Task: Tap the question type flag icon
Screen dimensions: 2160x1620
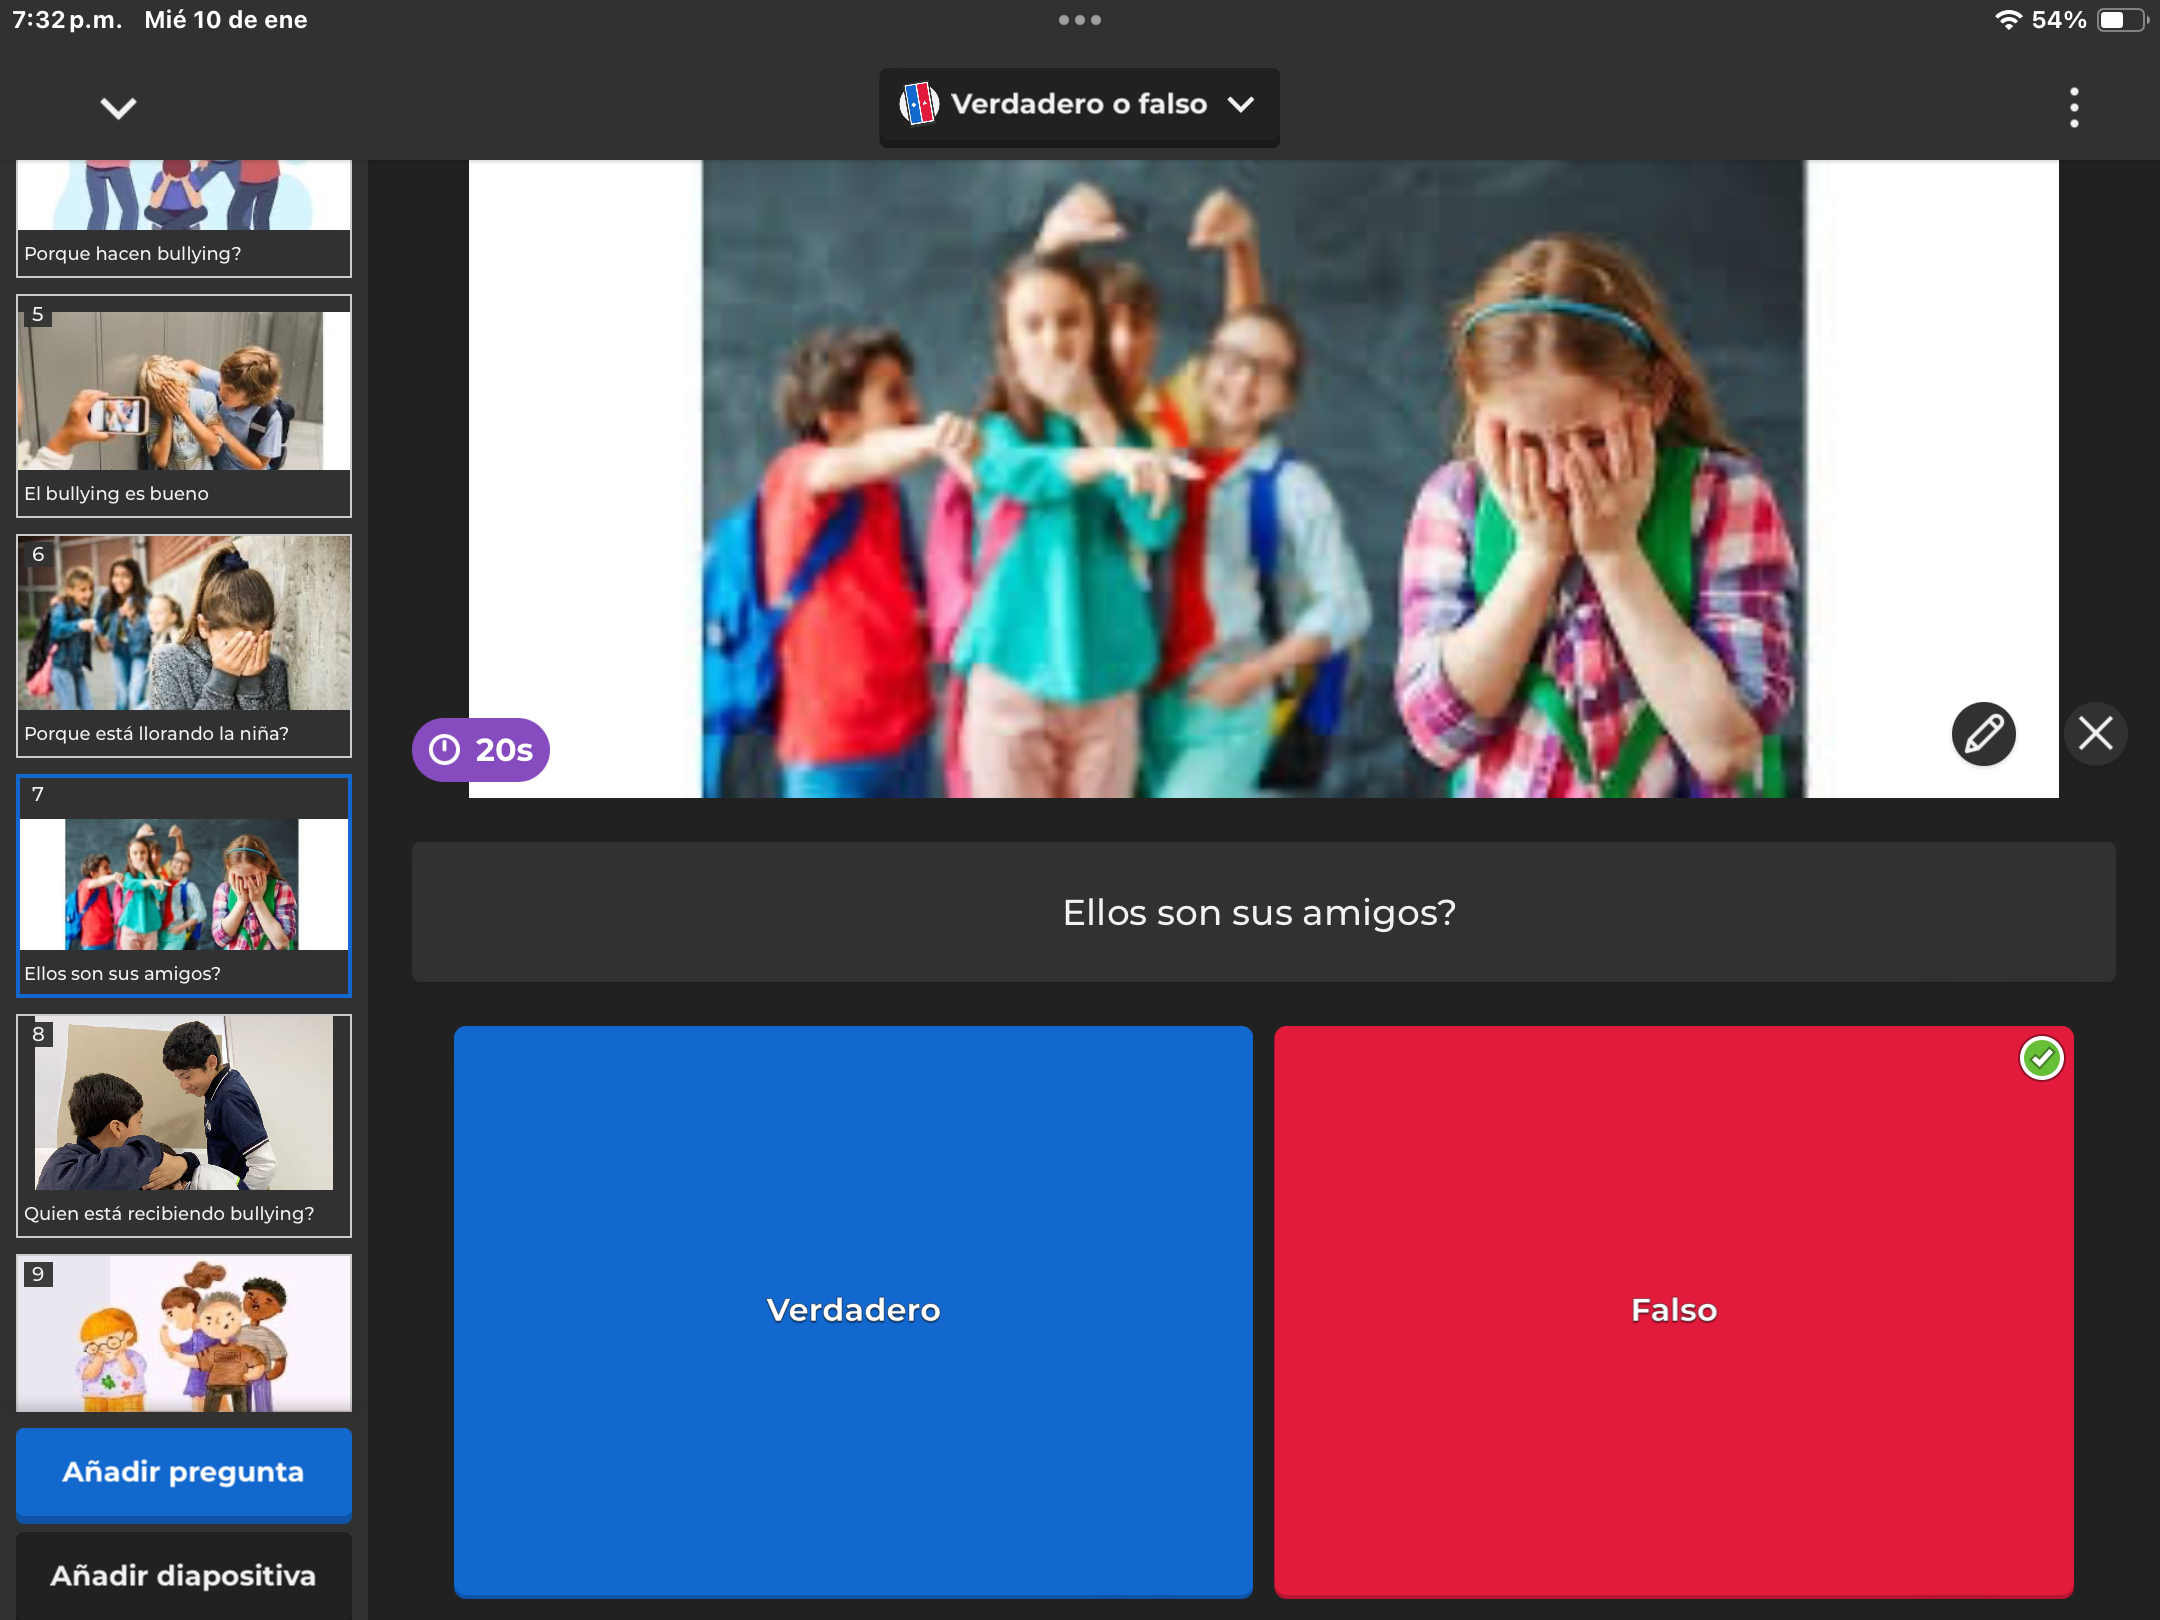Action: [x=918, y=104]
